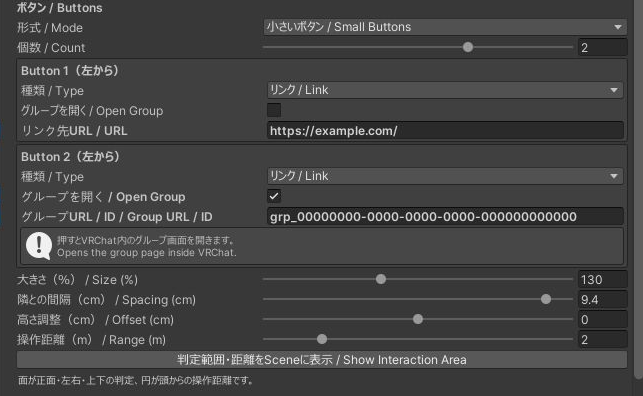This screenshot has height=396, width=643.
Task: Click the Range (m) slider handle
Action: [322, 339]
